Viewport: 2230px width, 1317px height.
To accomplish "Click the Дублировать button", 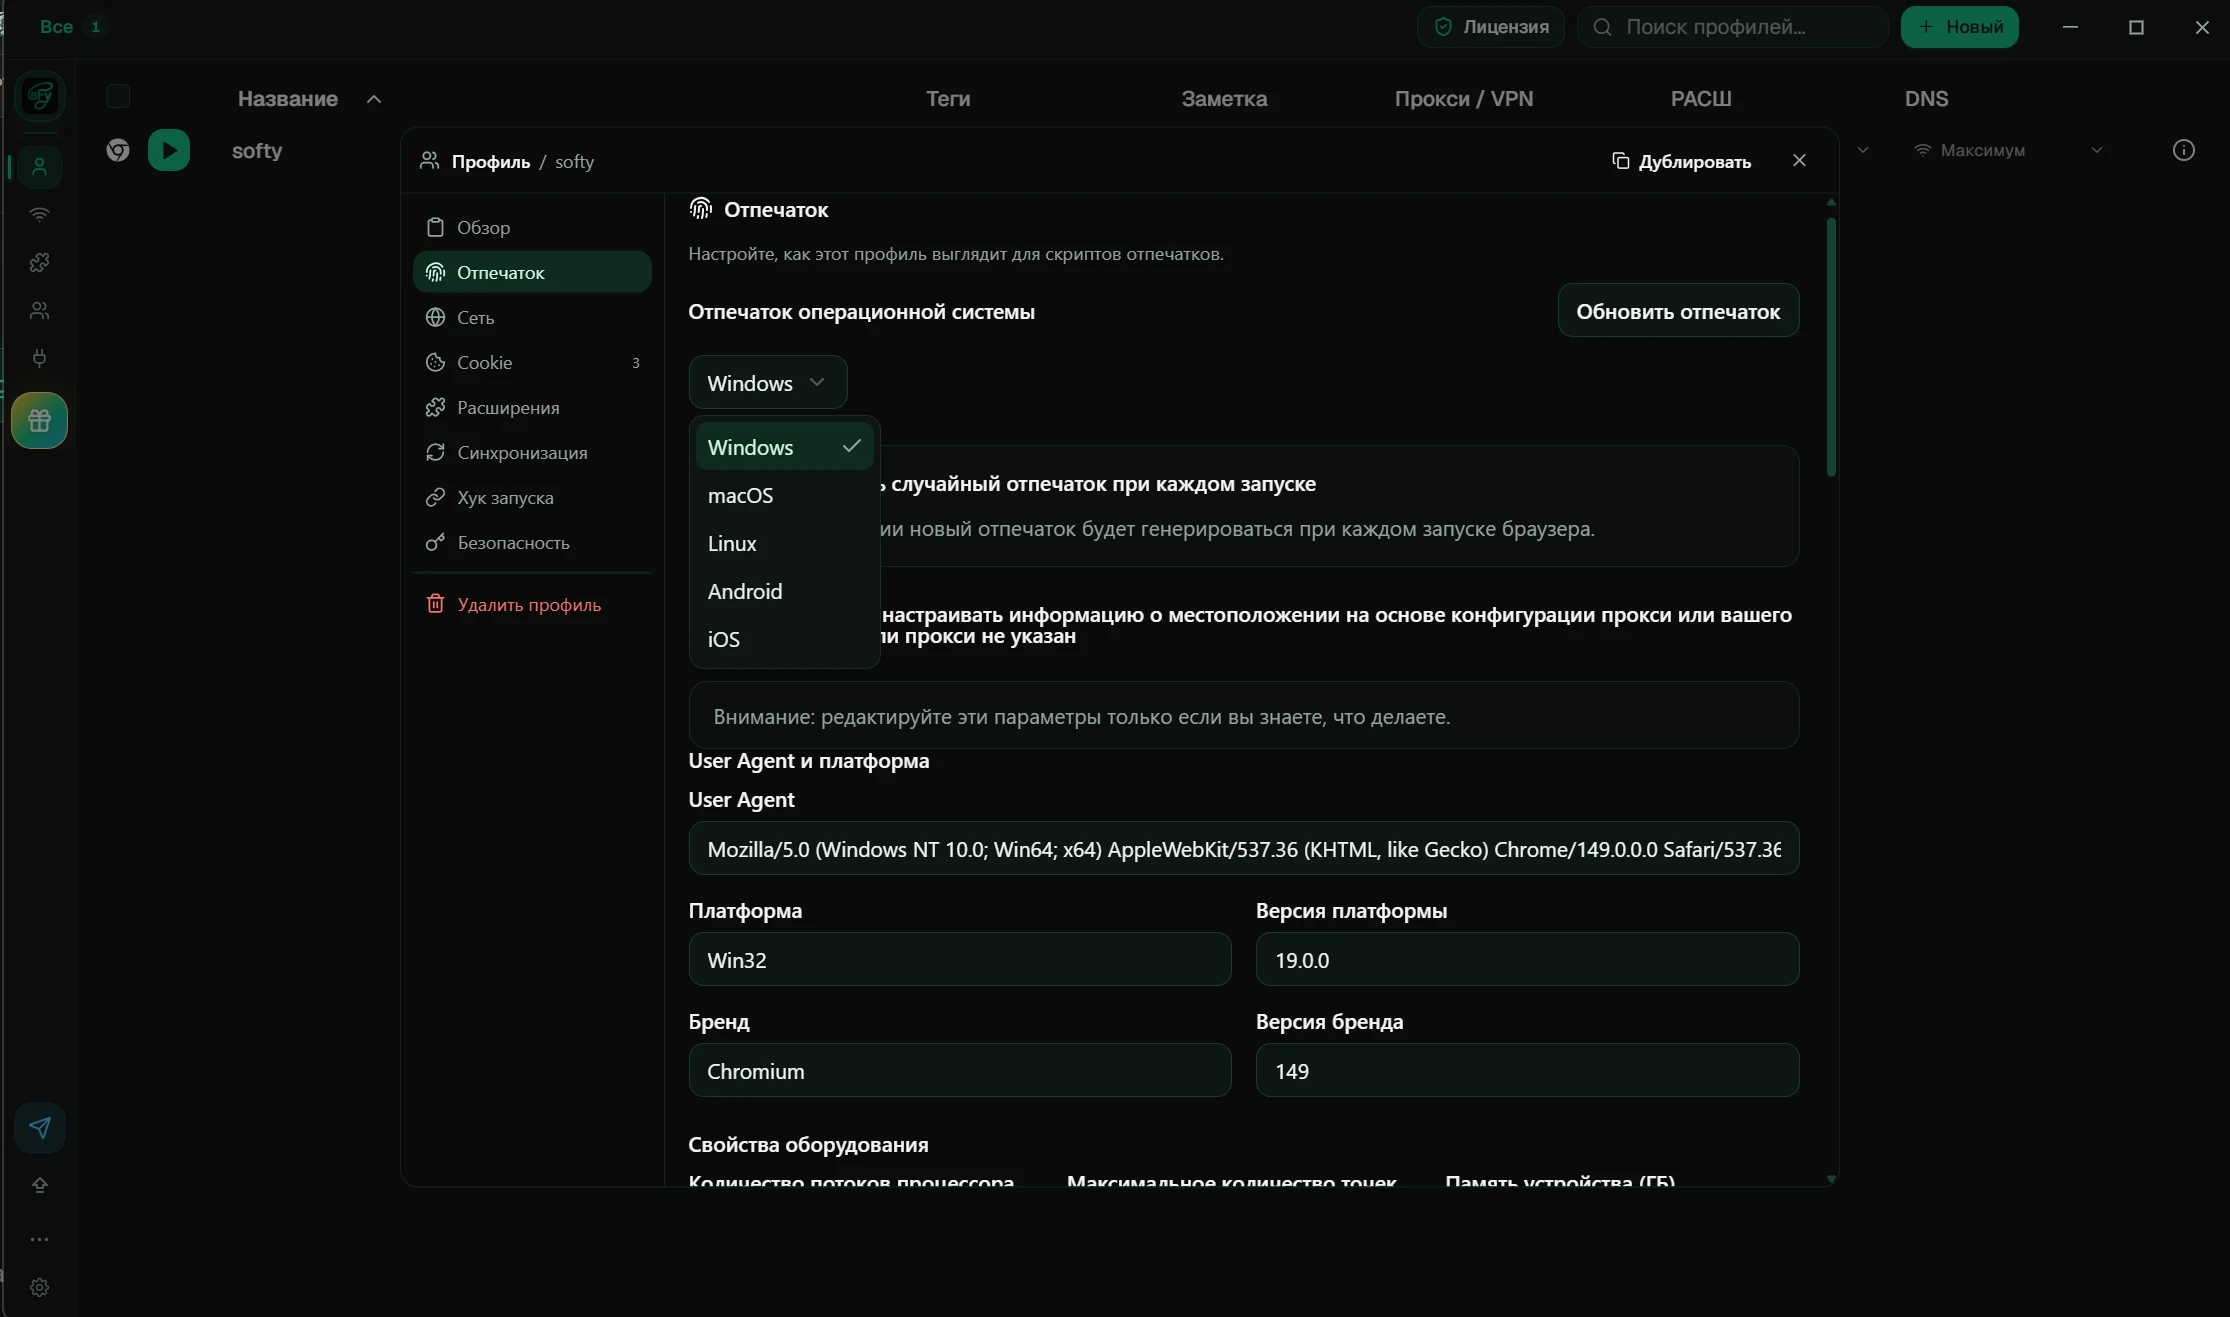I will point(1682,161).
